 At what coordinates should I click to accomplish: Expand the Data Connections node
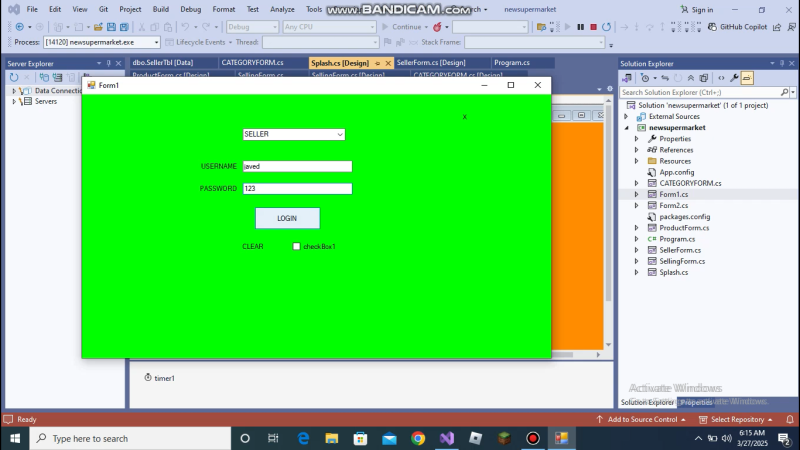(14, 90)
